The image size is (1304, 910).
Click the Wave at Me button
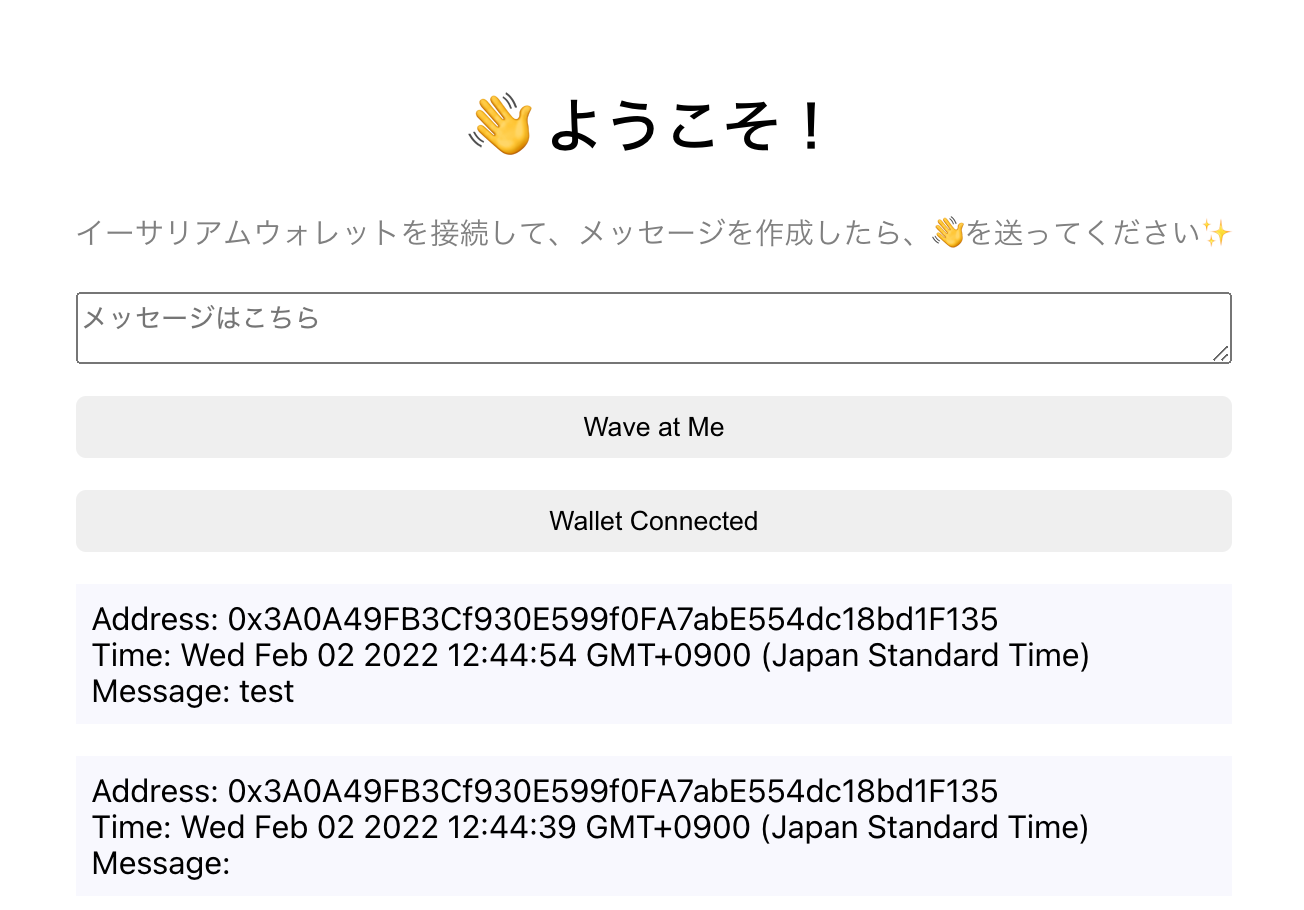[x=654, y=427]
